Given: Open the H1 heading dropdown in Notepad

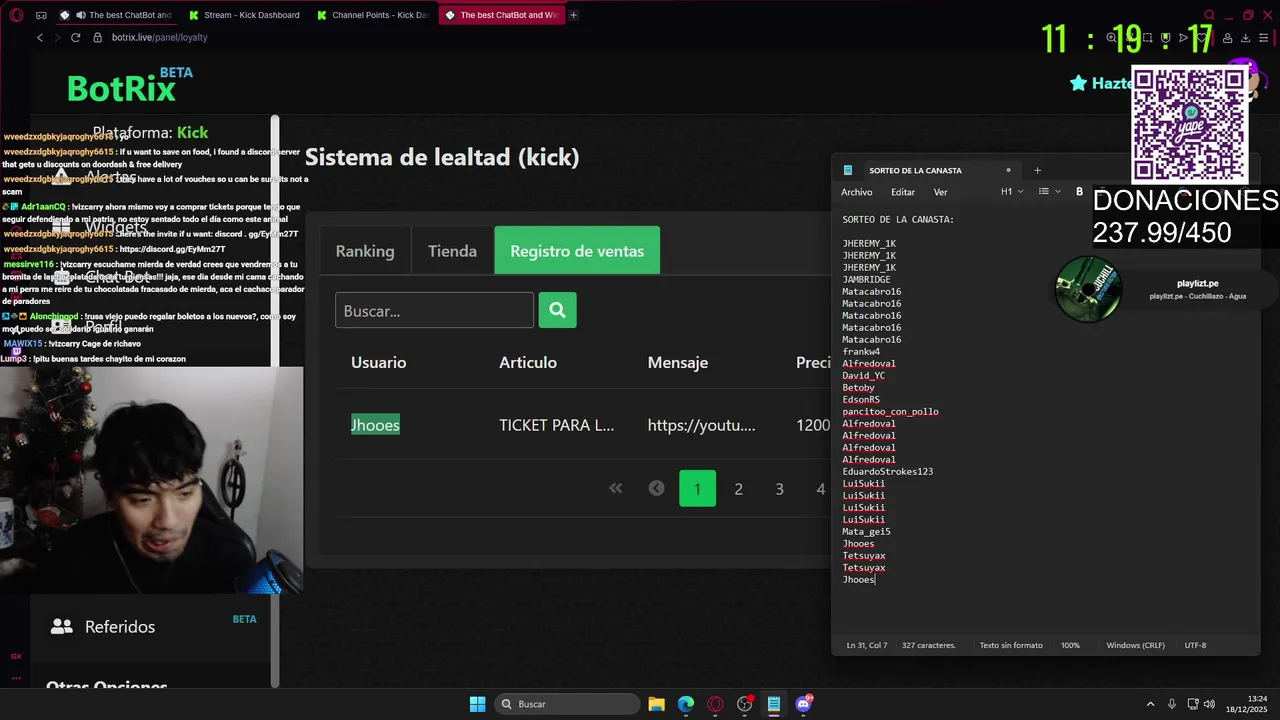Looking at the screenshot, I should click(1012, 191).
